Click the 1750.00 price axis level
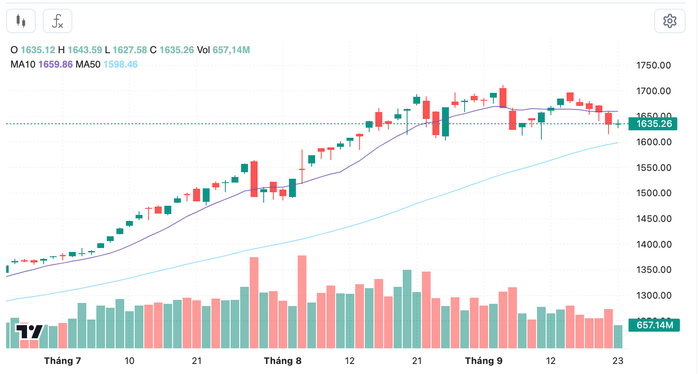 click(x=654, y=65)
